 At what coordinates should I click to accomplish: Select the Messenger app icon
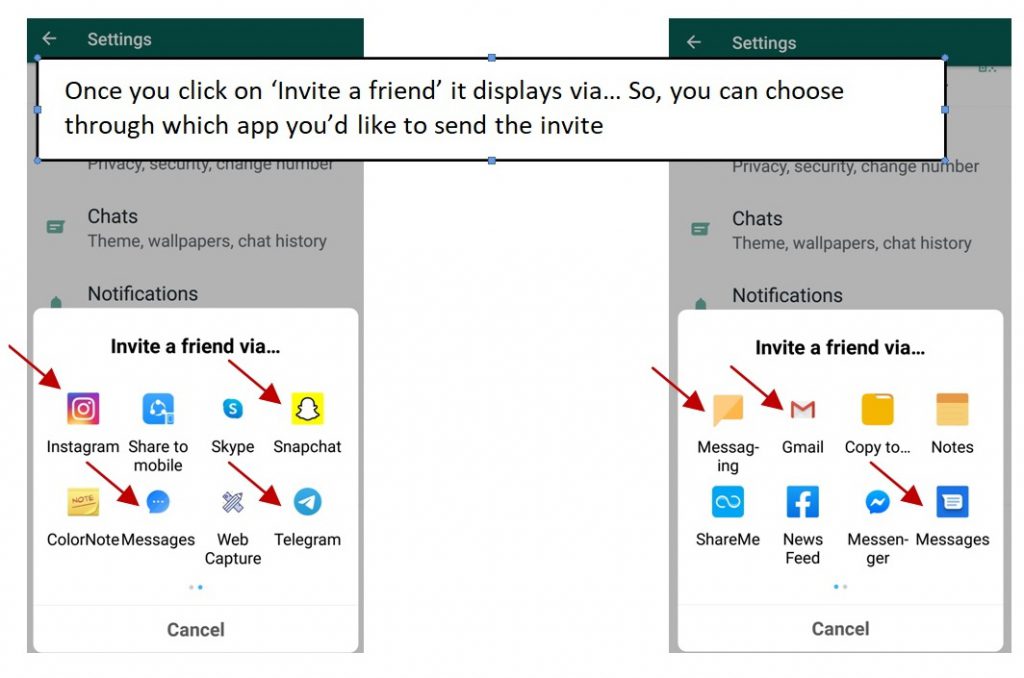coord(877,502)
